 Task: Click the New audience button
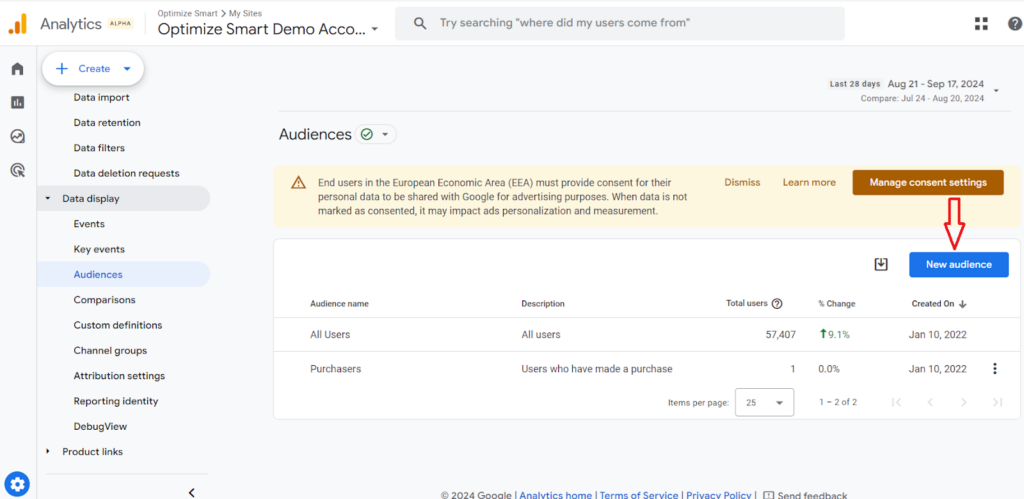[959, 265]
